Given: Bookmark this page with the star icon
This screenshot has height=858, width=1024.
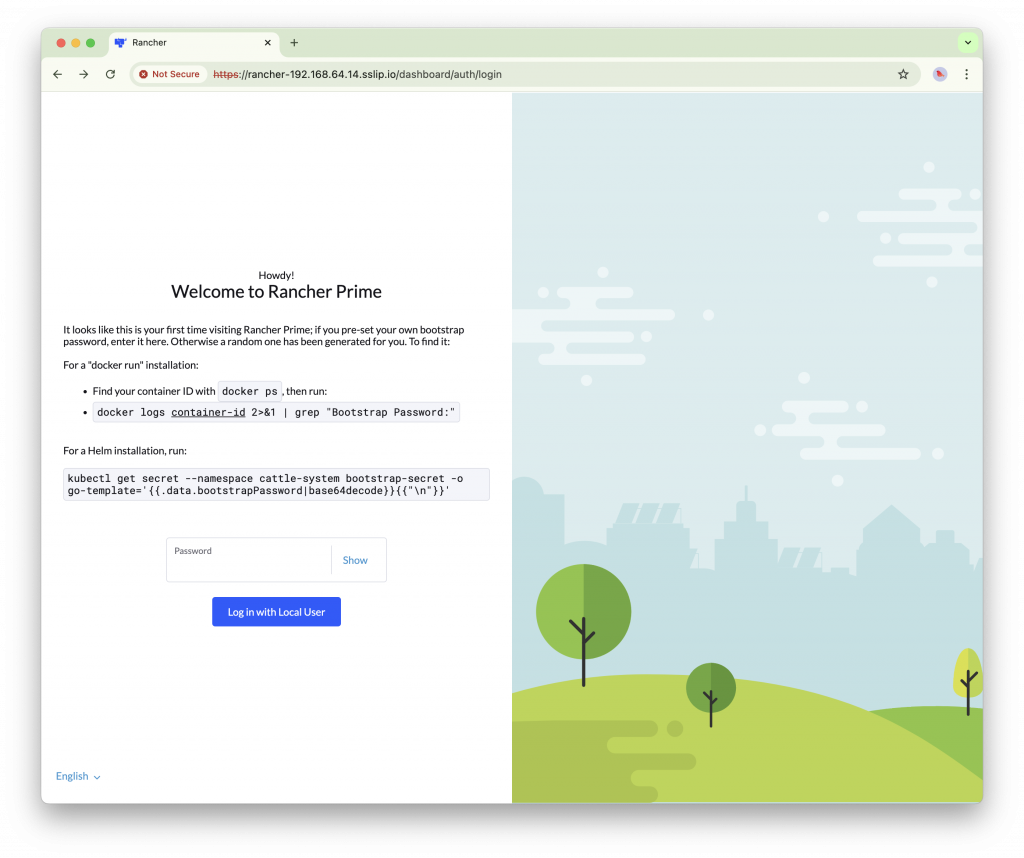Looking at the screenshot, I should click(903, 74).
